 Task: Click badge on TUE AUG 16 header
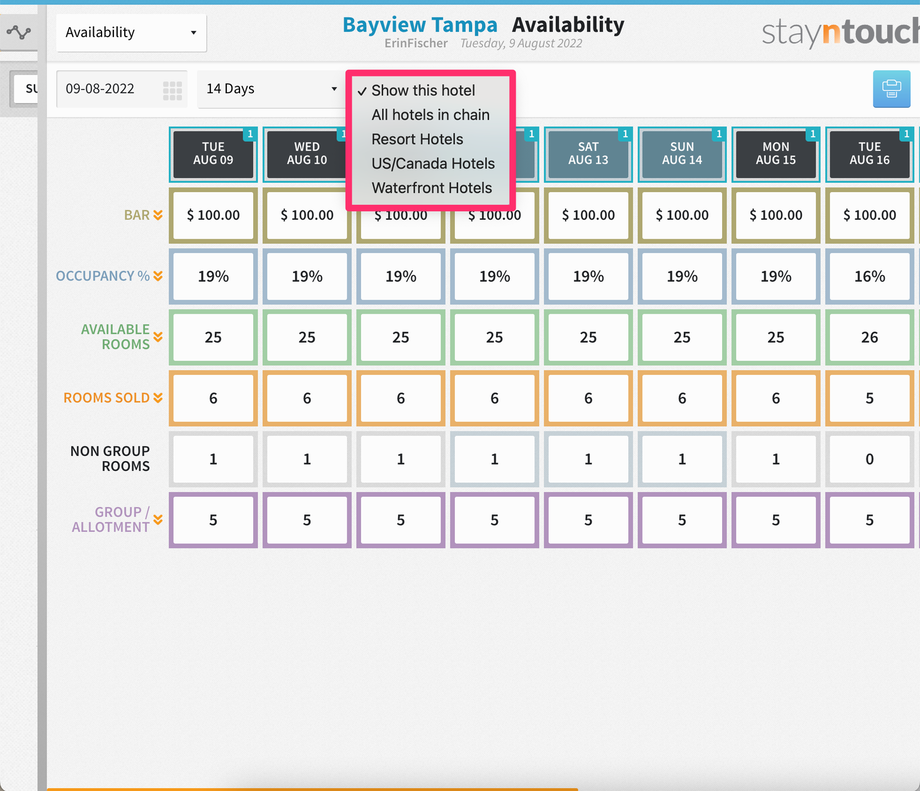[907, 134]
